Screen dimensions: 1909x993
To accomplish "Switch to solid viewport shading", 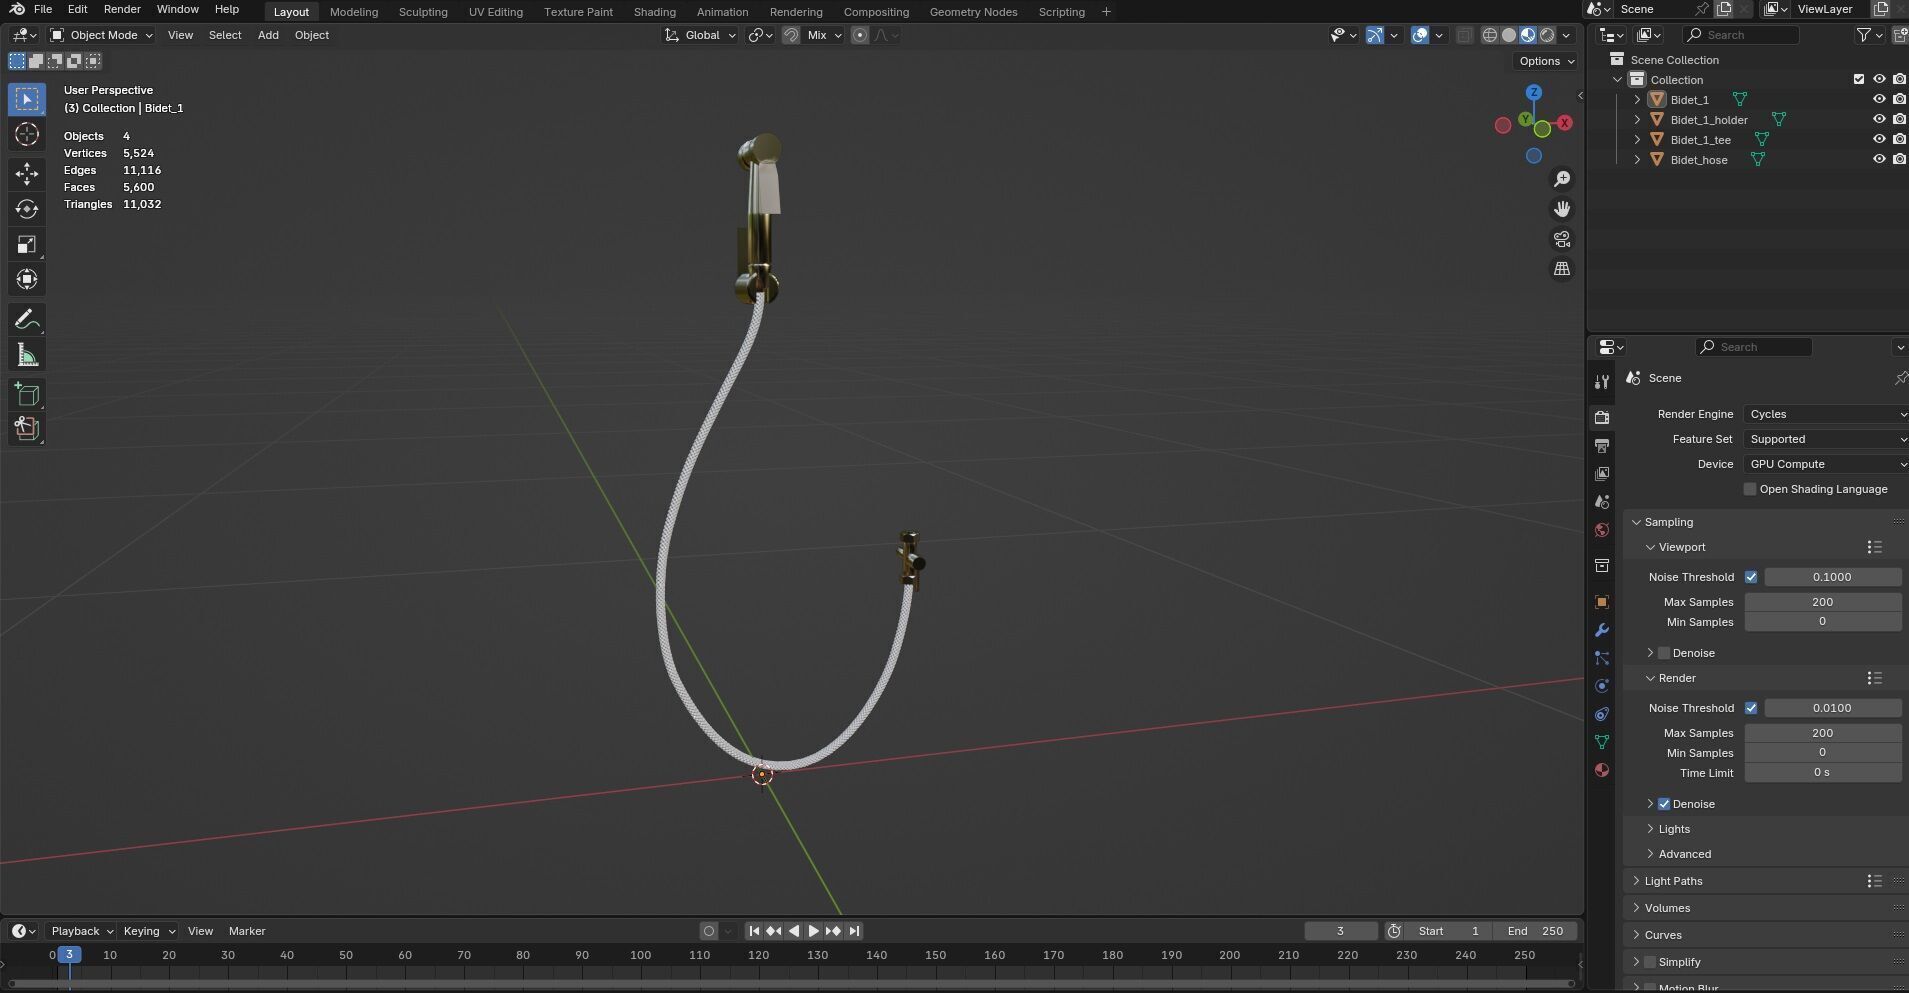I will 1509,35.
